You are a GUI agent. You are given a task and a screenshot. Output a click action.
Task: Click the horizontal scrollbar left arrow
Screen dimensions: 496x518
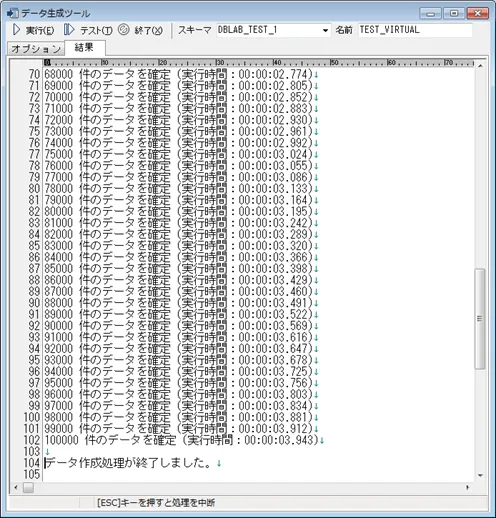click(x=16, y=487)
